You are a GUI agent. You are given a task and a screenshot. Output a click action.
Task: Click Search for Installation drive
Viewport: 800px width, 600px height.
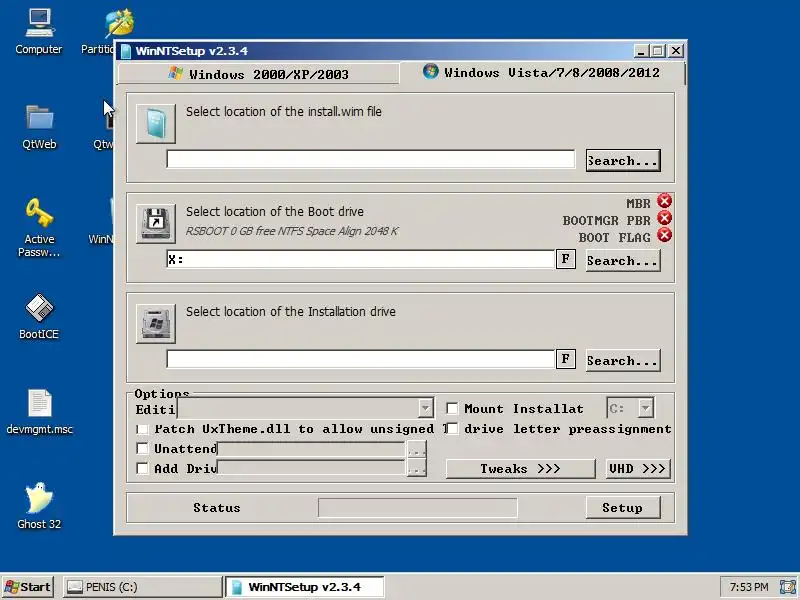[x=623, y=361]
